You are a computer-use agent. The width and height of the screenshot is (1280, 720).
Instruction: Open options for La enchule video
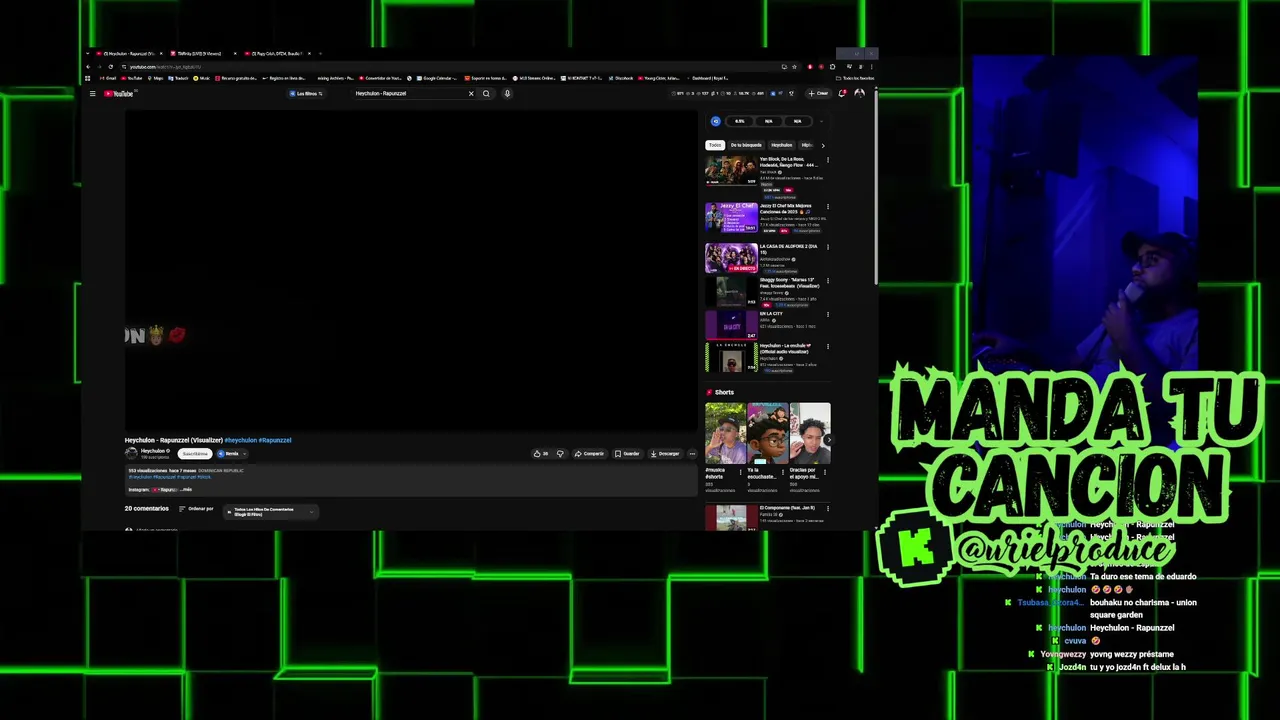point(827,347)
